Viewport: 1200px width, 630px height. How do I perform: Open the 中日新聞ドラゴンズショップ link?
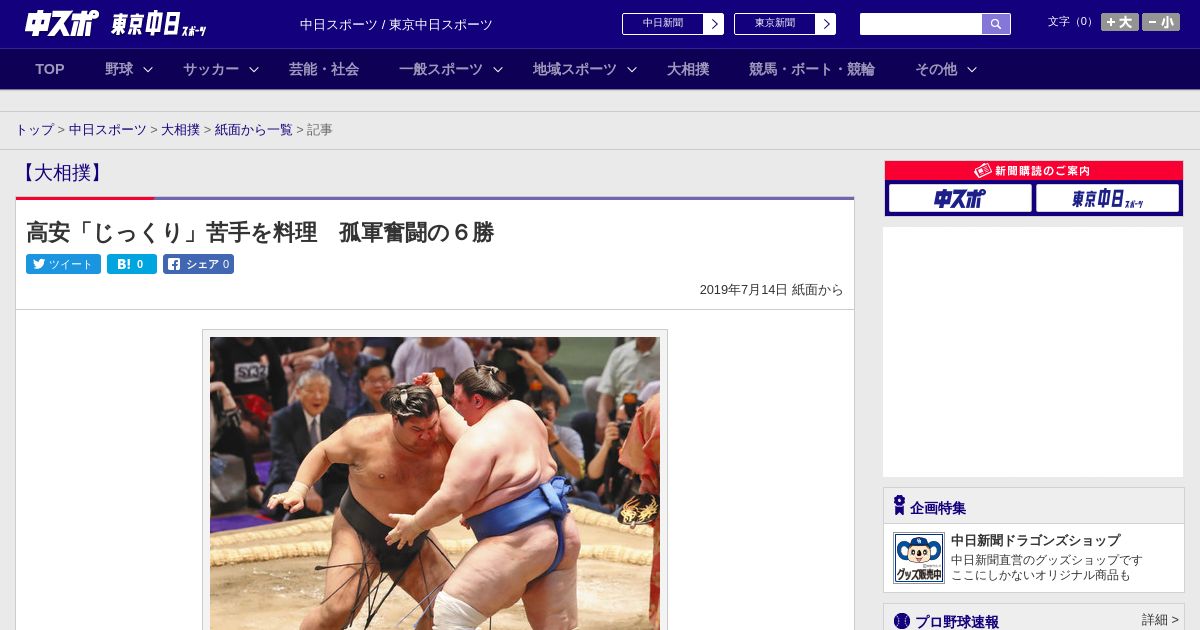point(1035,540)
